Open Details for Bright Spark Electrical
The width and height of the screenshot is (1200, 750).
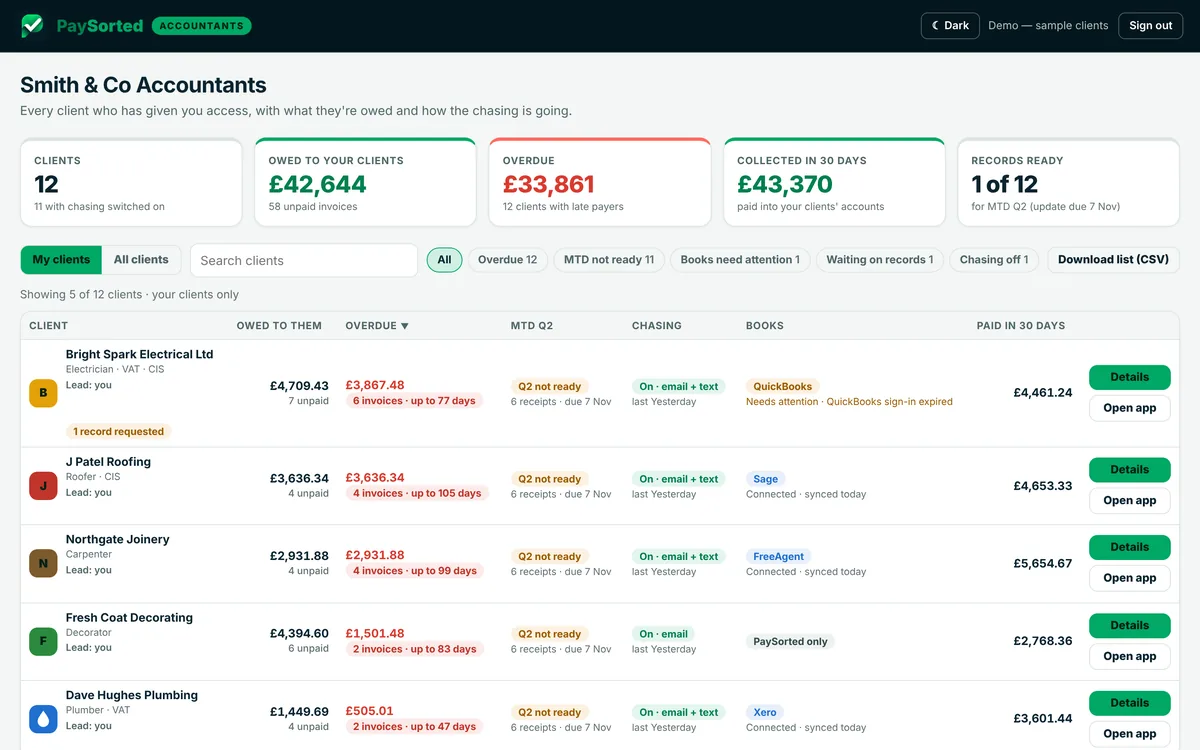[x=1130, y=377]
